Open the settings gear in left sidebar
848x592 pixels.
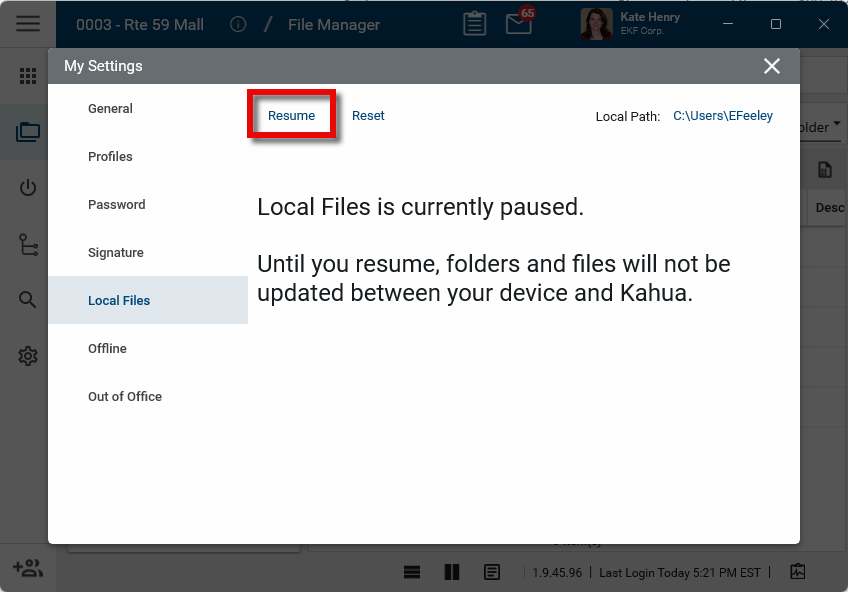pos(28,356)
